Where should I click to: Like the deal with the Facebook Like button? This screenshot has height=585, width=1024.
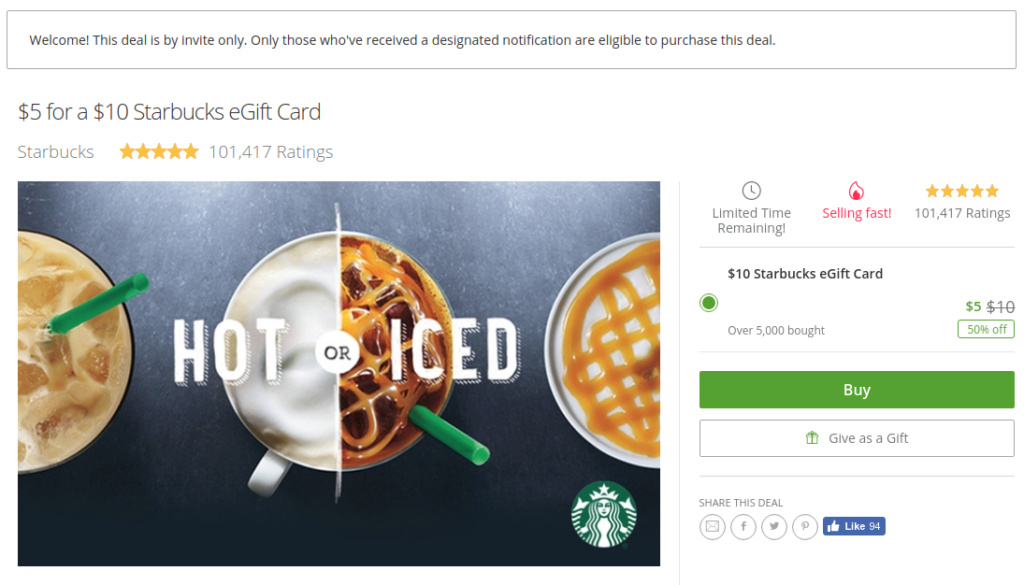point(853,525)
